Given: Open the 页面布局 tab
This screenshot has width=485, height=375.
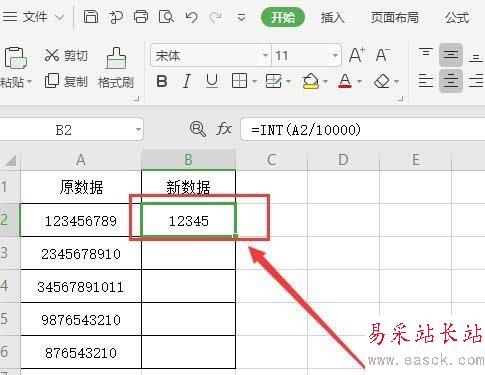Looking at the screenshot, I should (x=395, y=17).
